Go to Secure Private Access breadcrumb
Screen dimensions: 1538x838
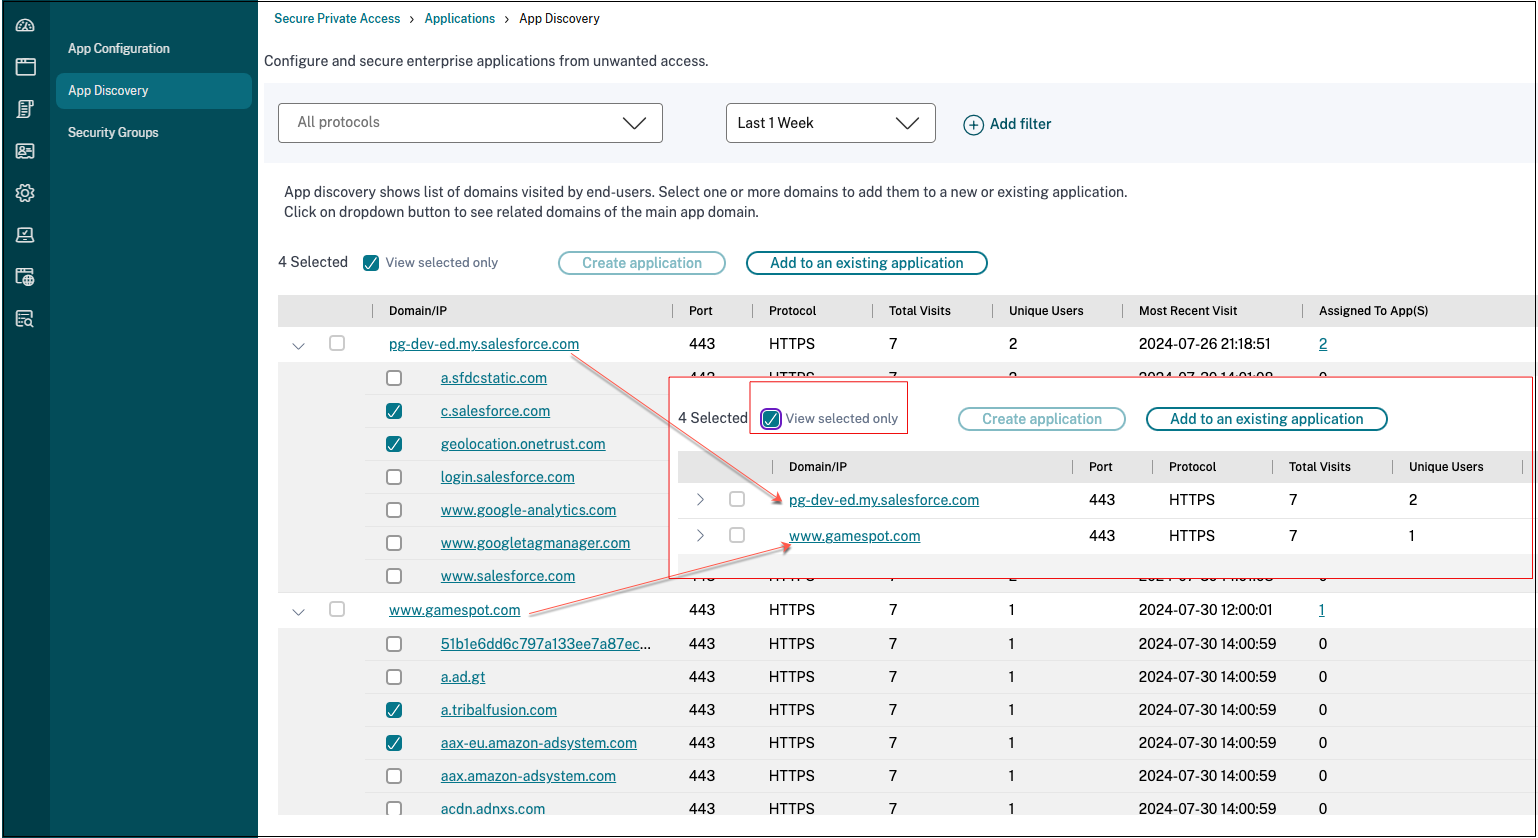(x=337, y=18)
